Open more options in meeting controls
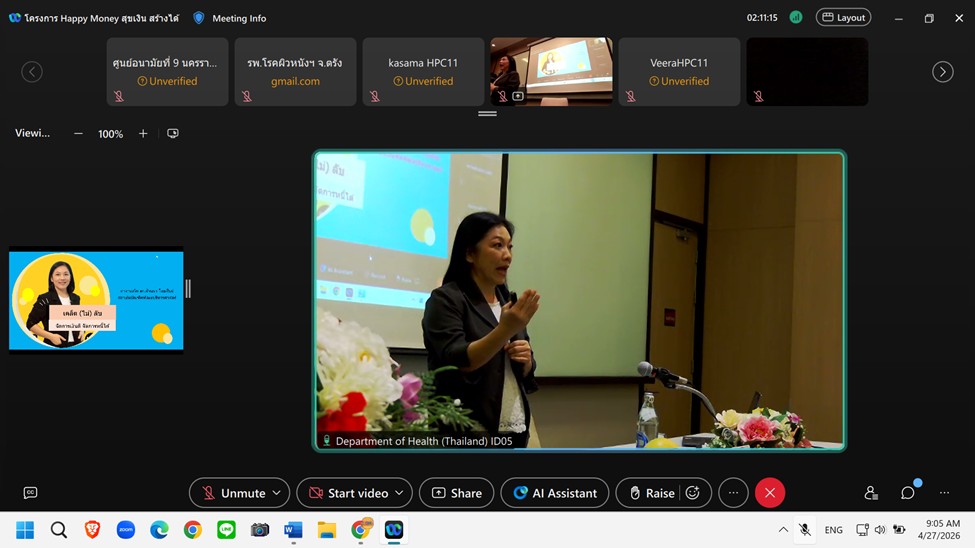Screen dimensions: 975x548 tap(733, 493)
